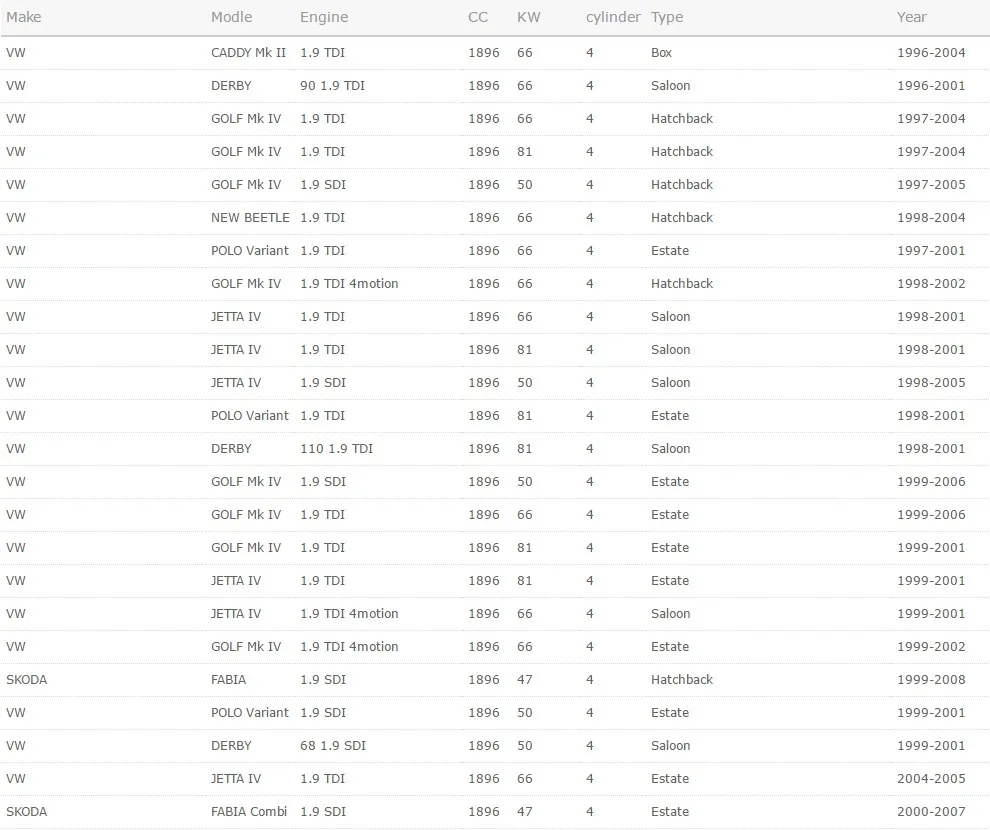Click the 68 1.9 SDI engine cell
This screenshot has height=830, width=990.
pyautogui.click(x=333, y=745)
